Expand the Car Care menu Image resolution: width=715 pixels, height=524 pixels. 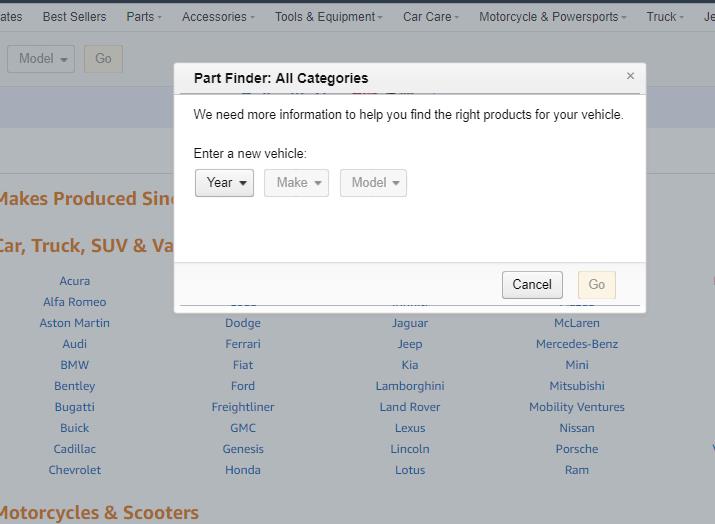[x=431, y=17]
